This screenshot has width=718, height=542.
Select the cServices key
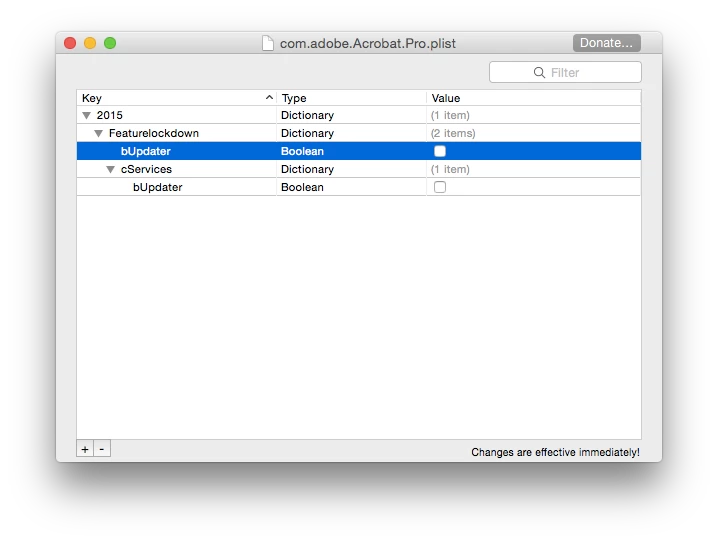pos(146,169)
